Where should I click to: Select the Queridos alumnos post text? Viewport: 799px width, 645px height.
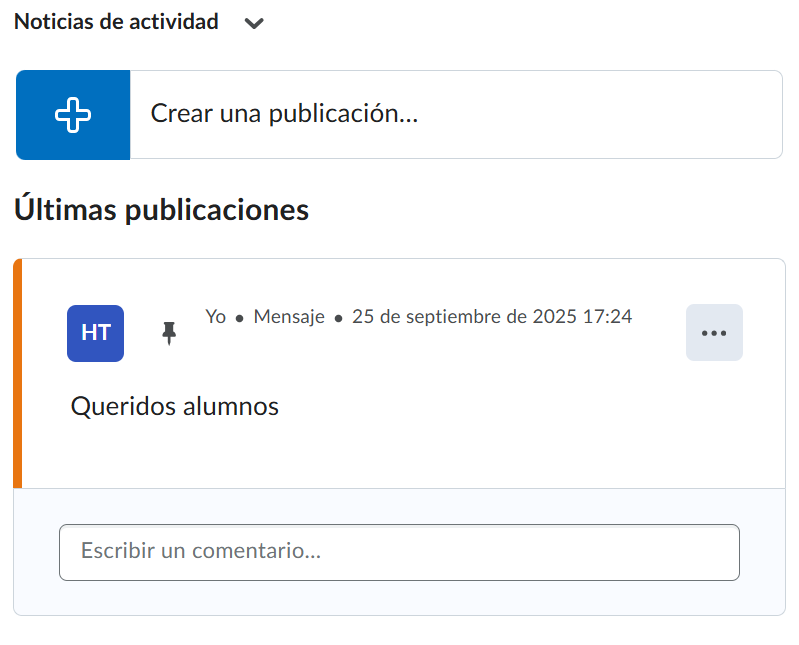coord(175,407)
